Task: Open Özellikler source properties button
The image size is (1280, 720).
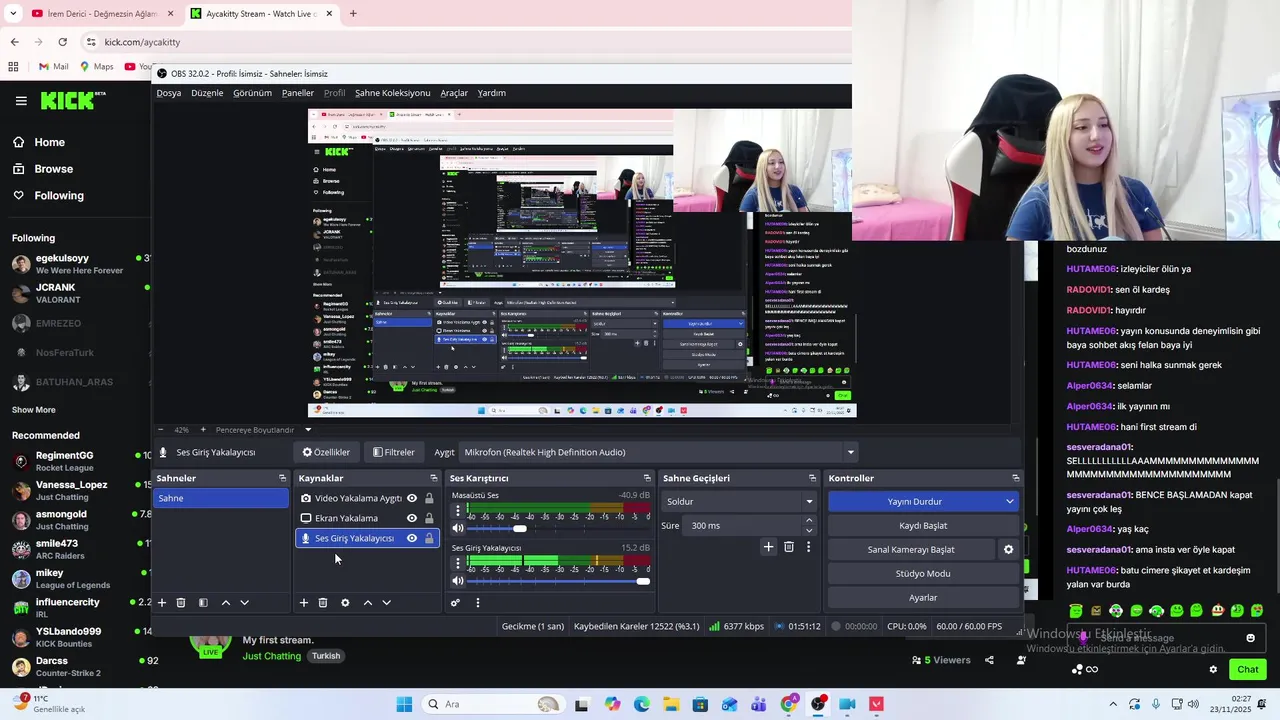Action: click(x=326, y=452)
